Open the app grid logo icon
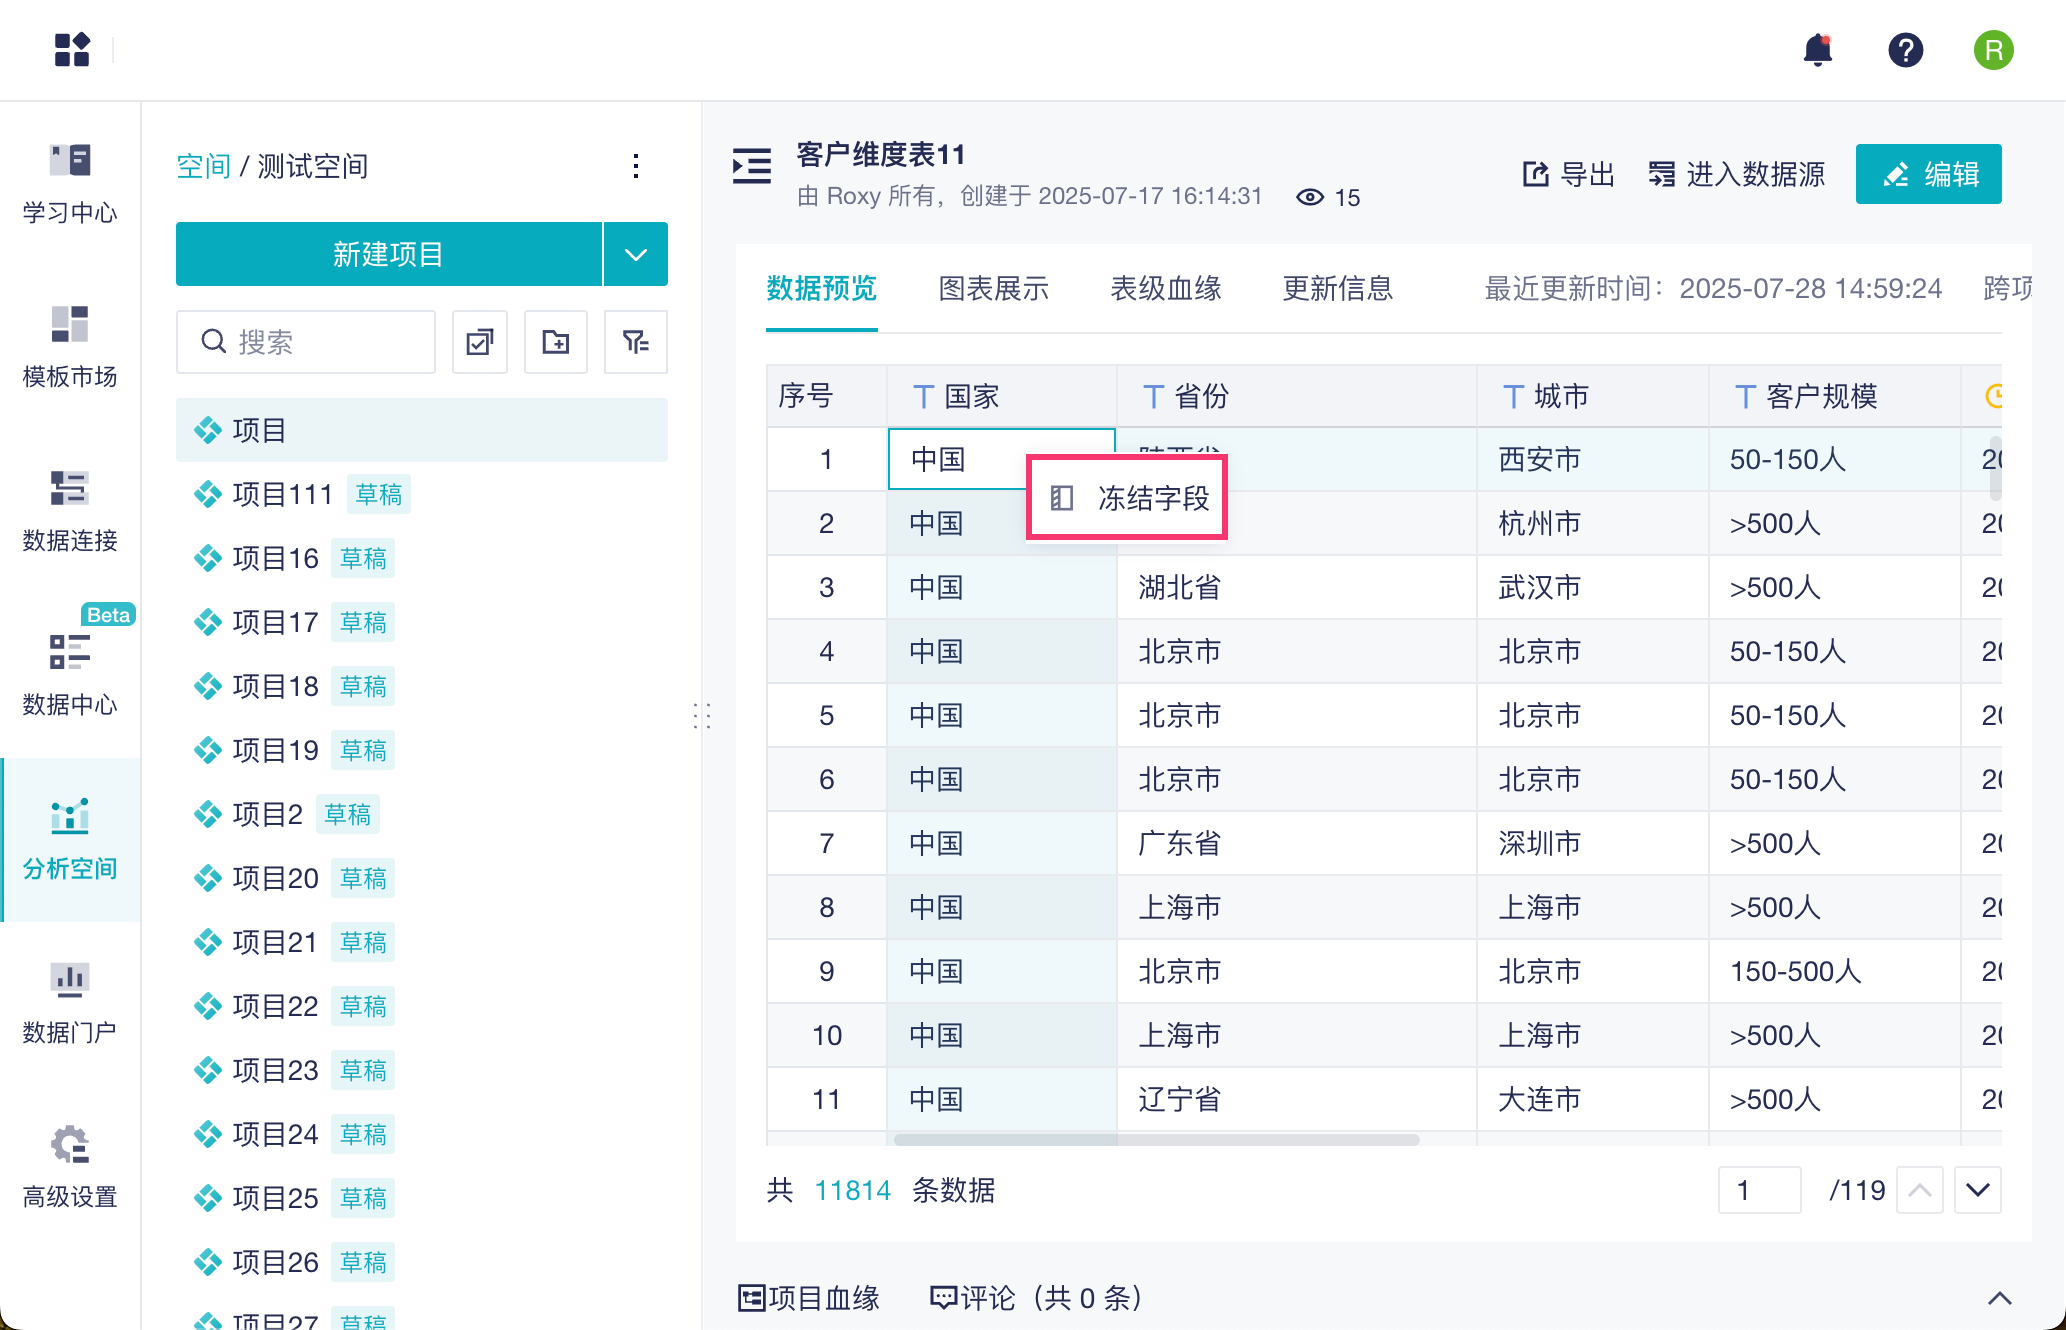This screenshot has height=1330, width=2066. click(72, 50)
